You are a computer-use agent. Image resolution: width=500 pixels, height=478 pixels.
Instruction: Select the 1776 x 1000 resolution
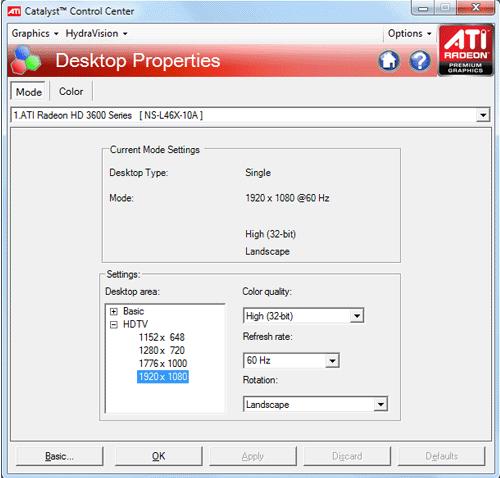point(163,363)
